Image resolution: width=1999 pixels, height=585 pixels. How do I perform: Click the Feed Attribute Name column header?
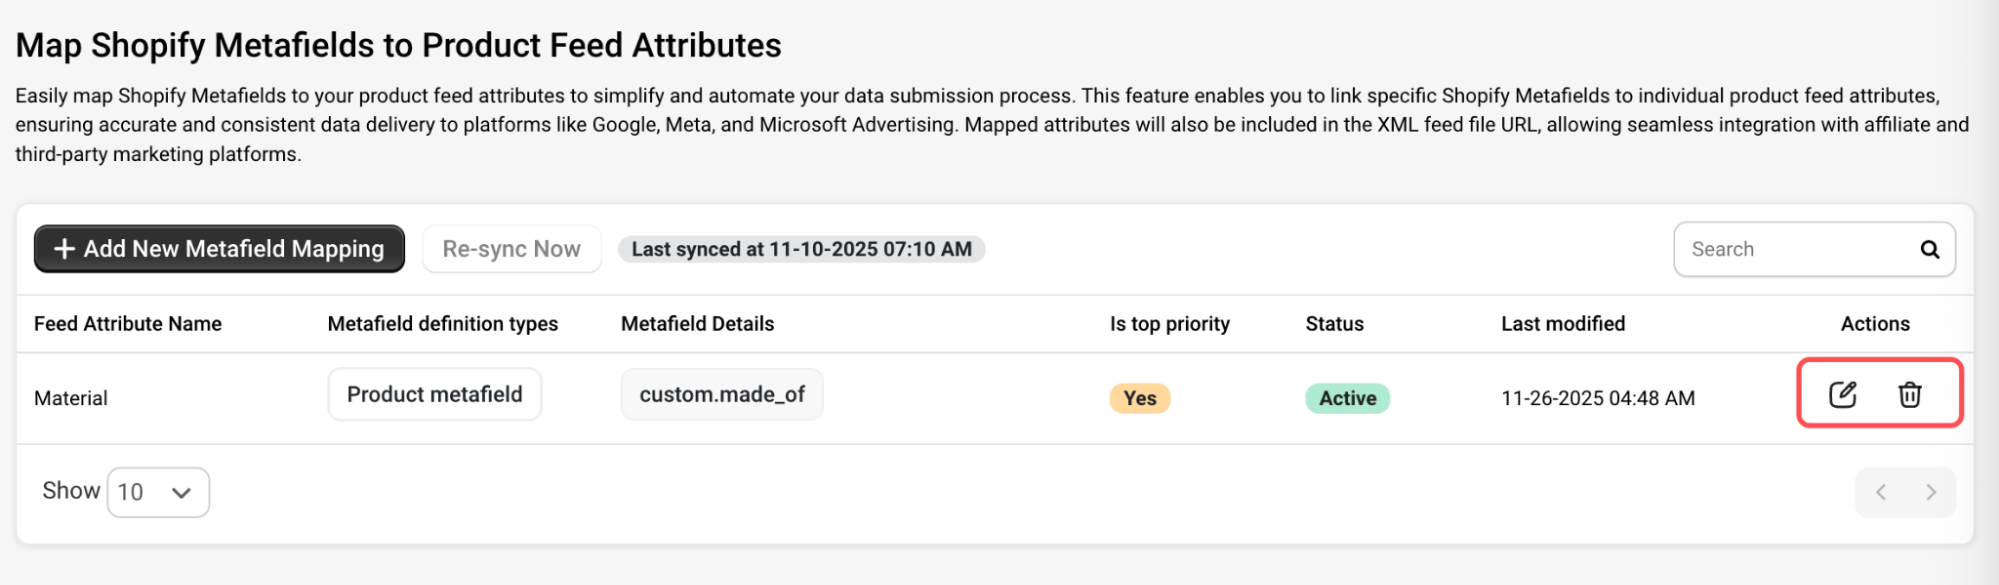click(128, 324)
